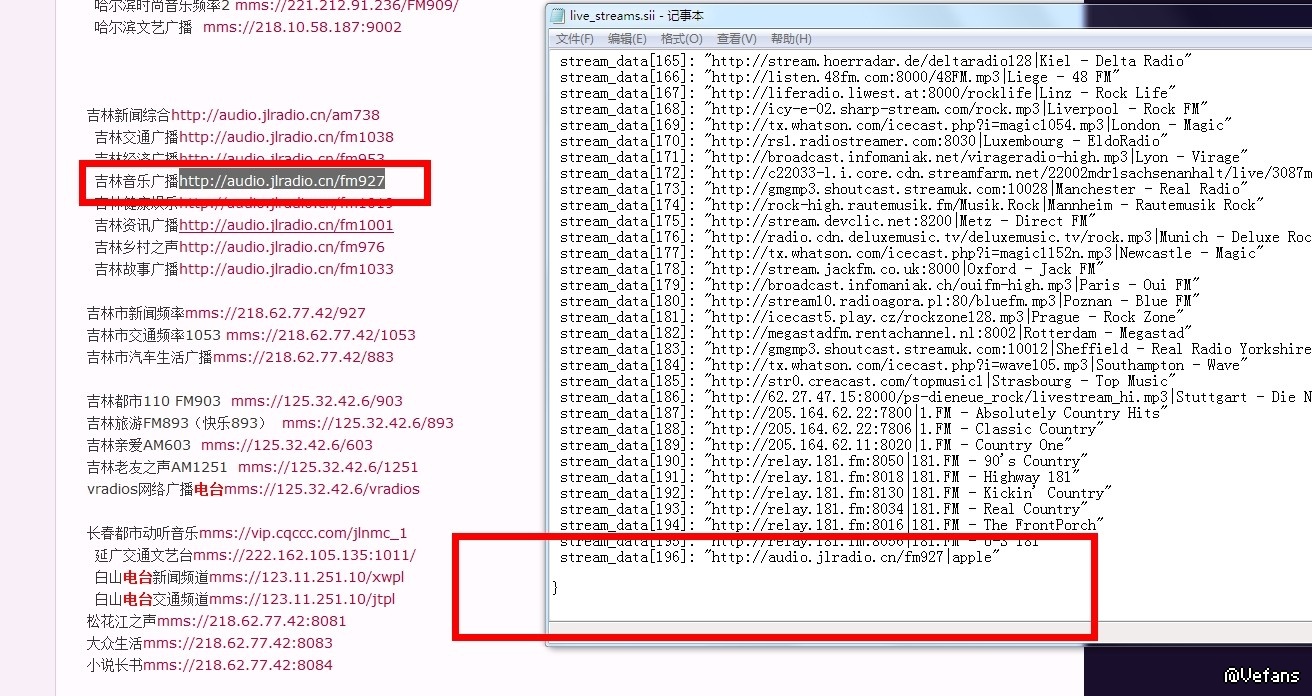Open the 编辑(E) menu in Notepad
Image resolution: width=1312 pixels, height=696 pixels.
627,39
